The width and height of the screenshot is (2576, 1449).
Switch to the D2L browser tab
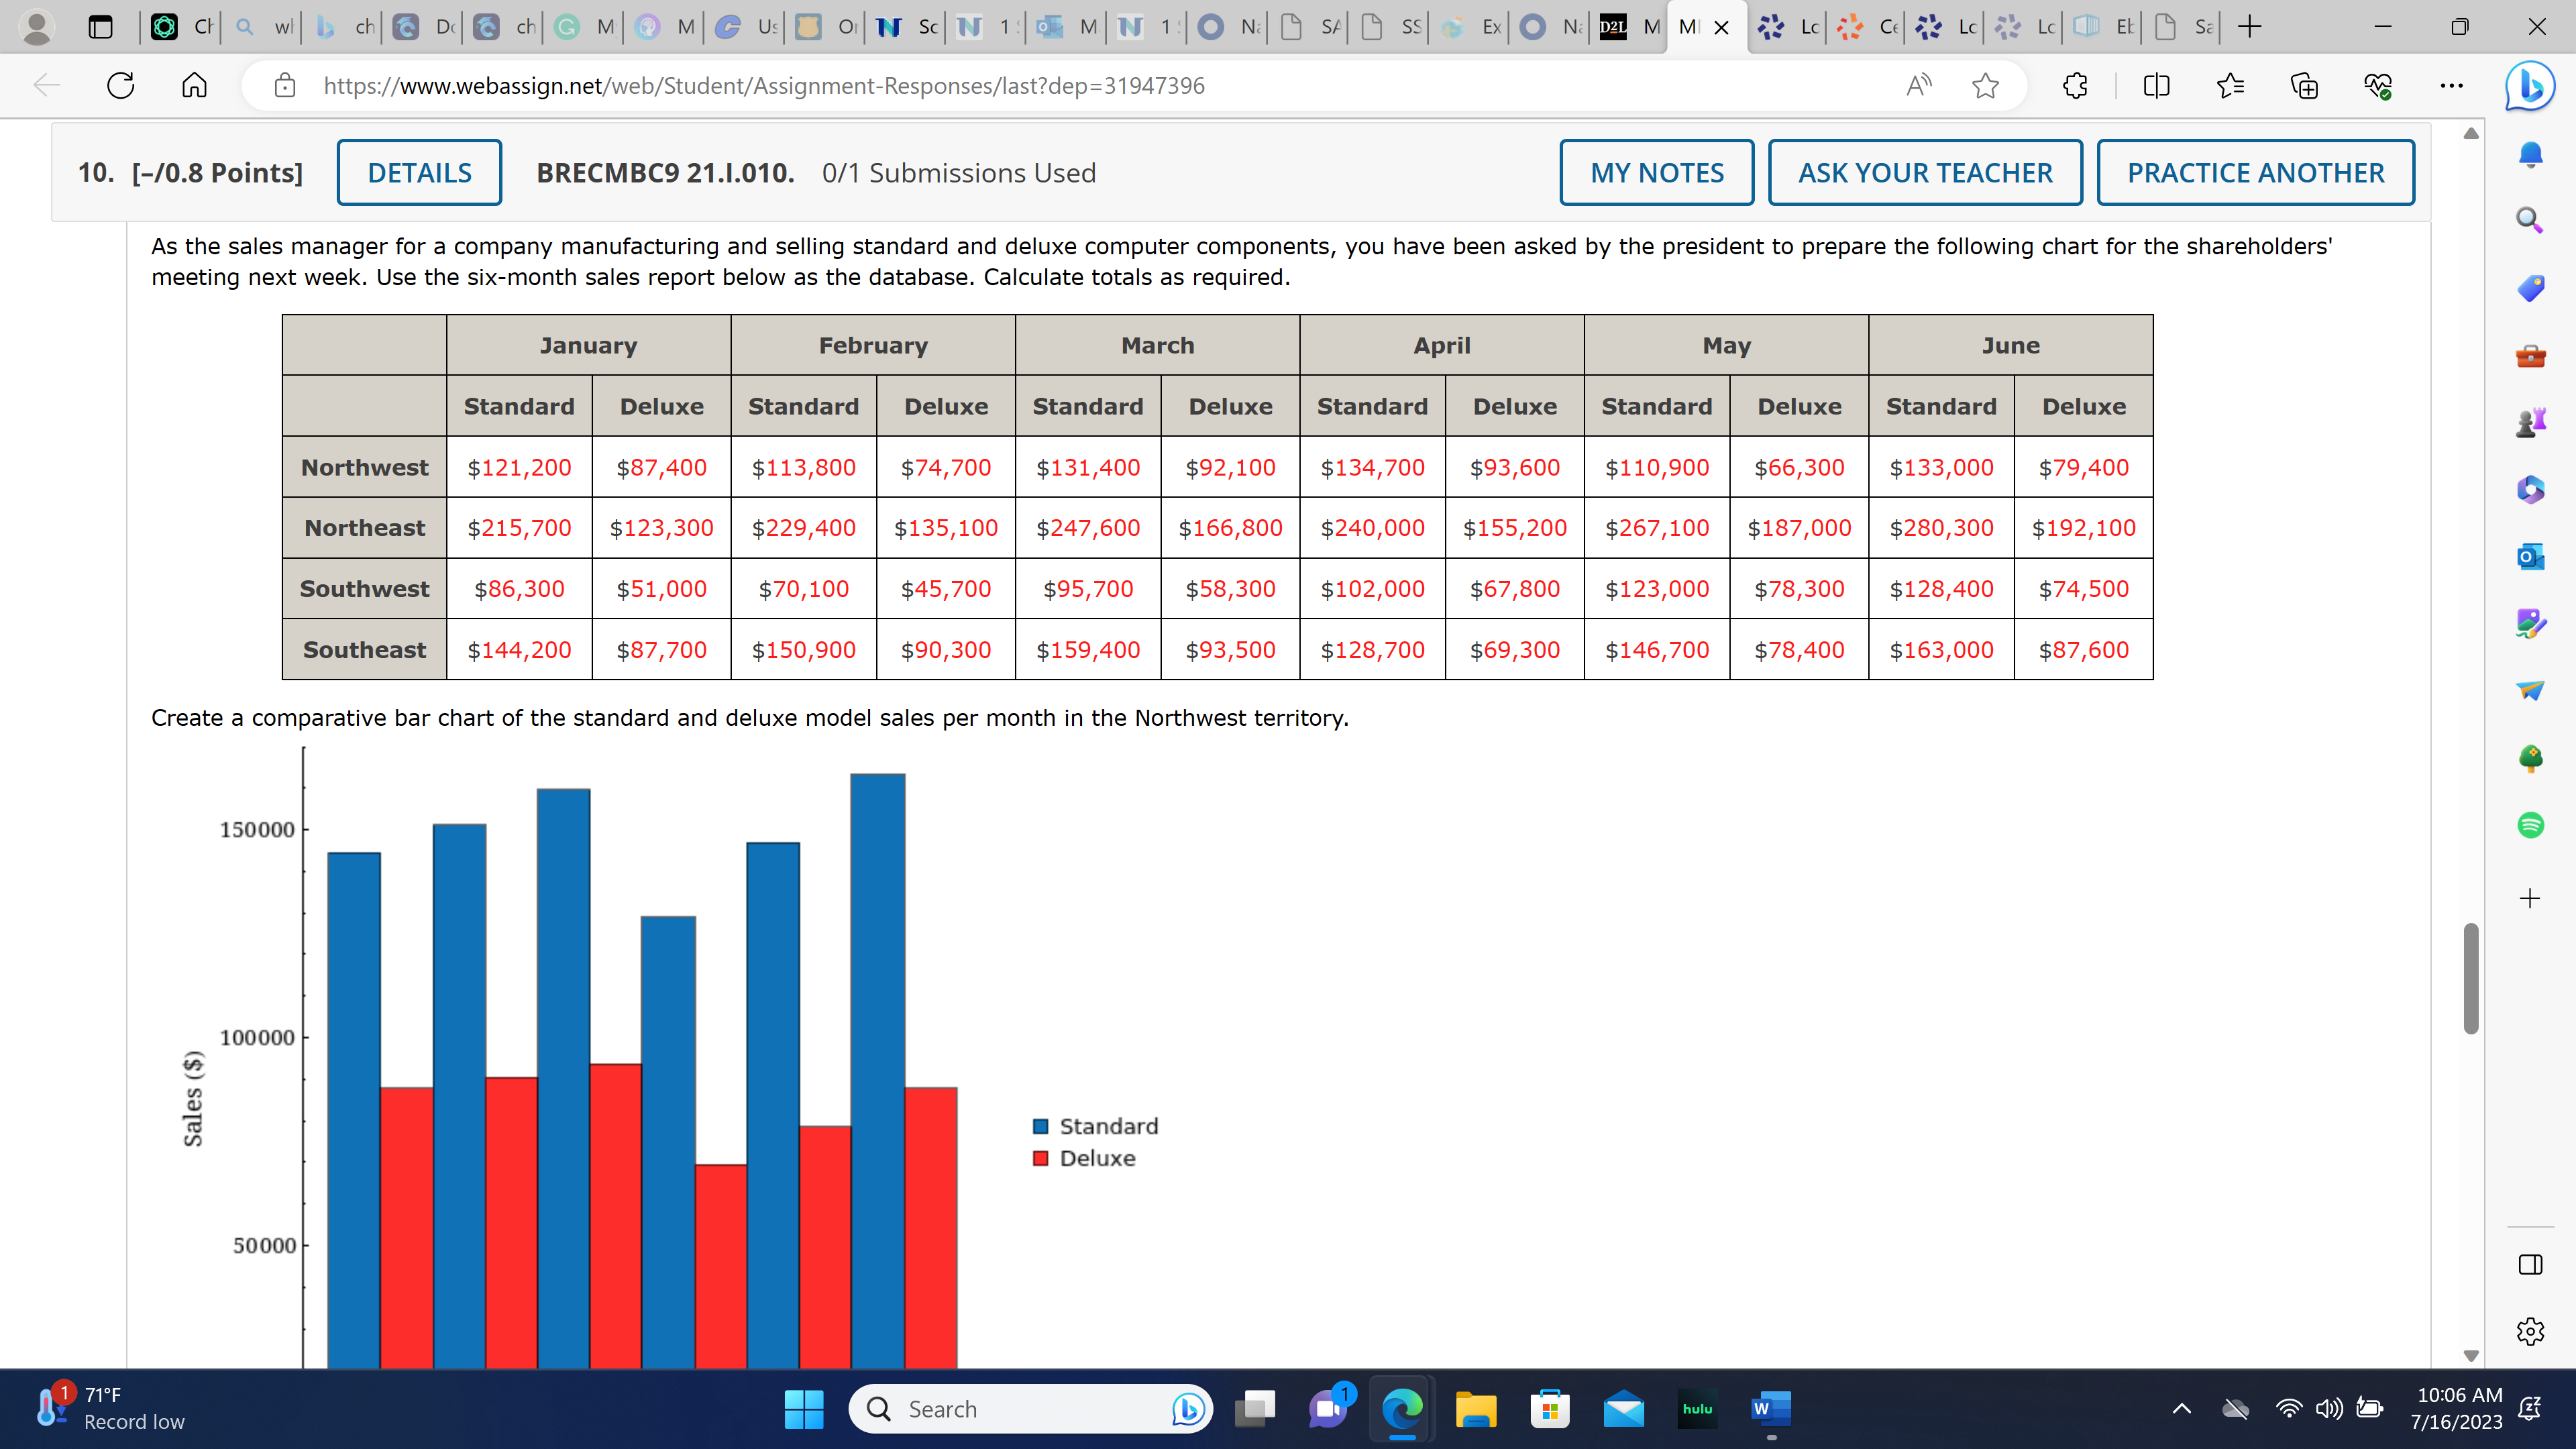(1628, 27)
